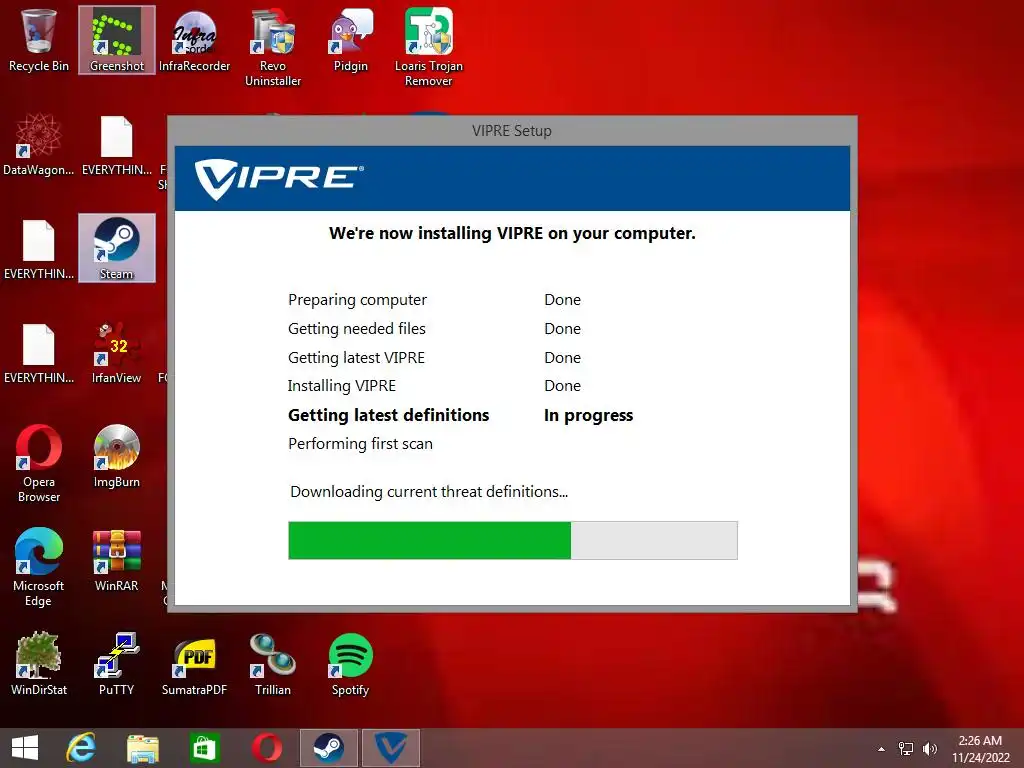
Task: Click the "Preparing computer" step
Action: pos(357,300)
